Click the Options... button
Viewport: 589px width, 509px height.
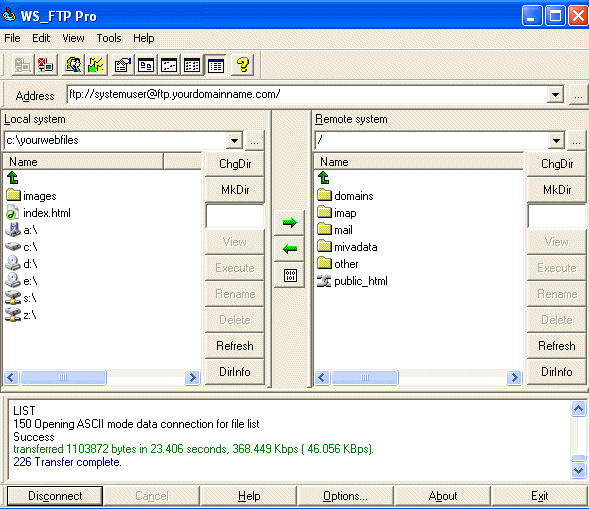(345, 496)
